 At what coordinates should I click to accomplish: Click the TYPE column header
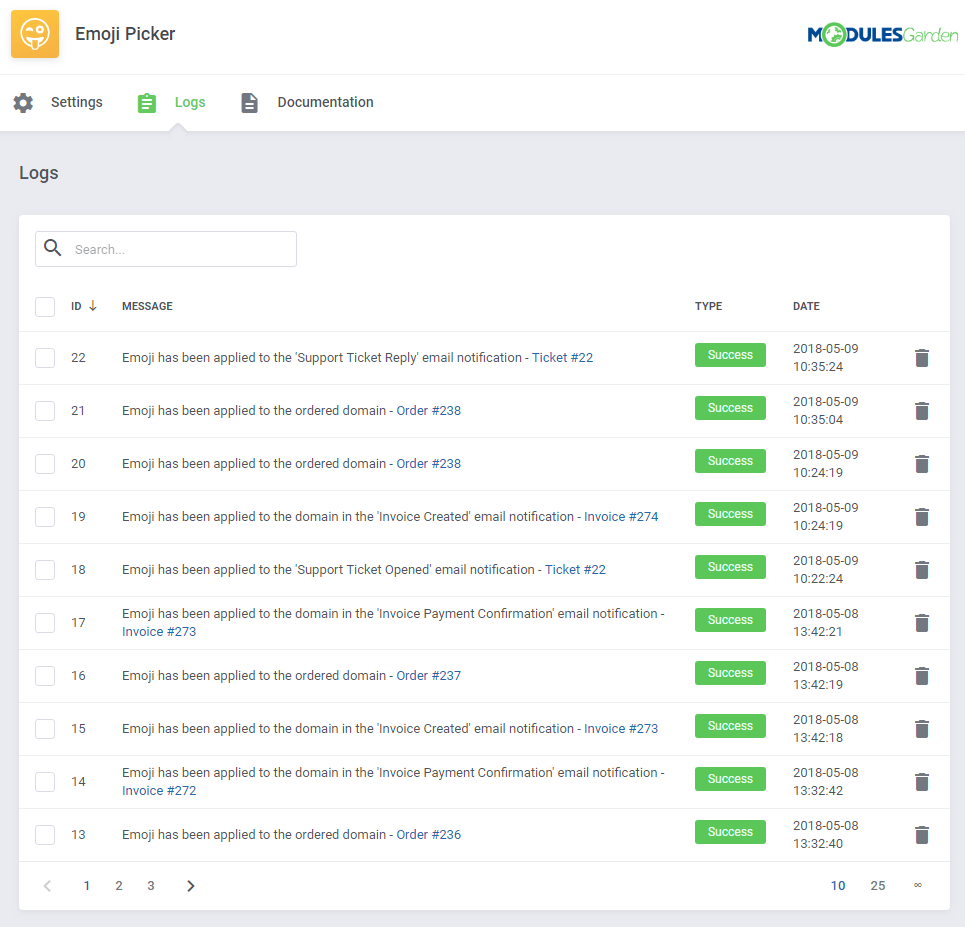(x=708, y=306)
